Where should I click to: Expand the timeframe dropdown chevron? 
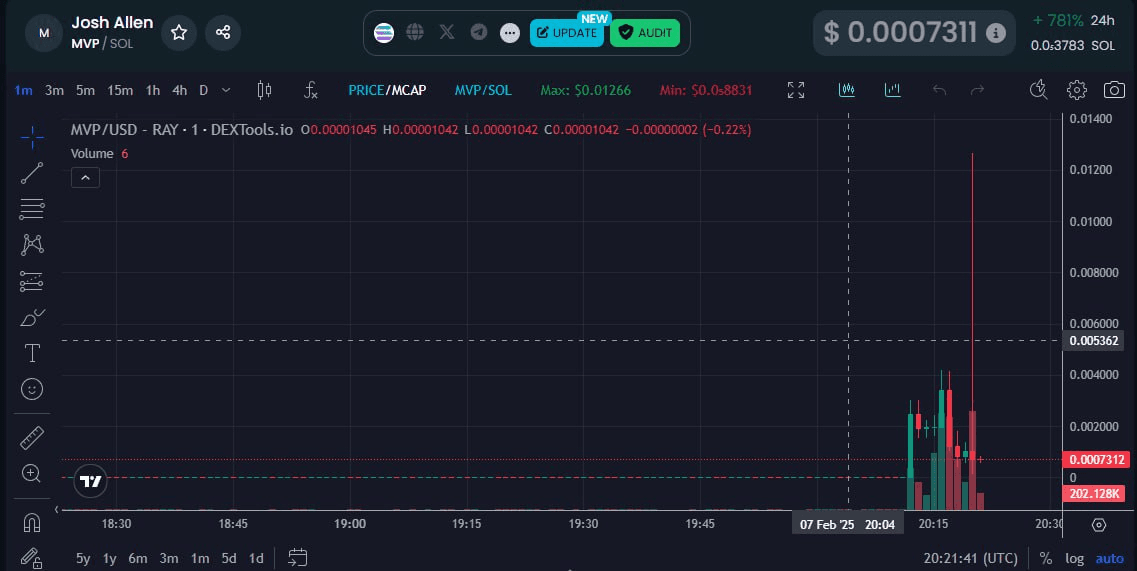click(x=226, y=91)
